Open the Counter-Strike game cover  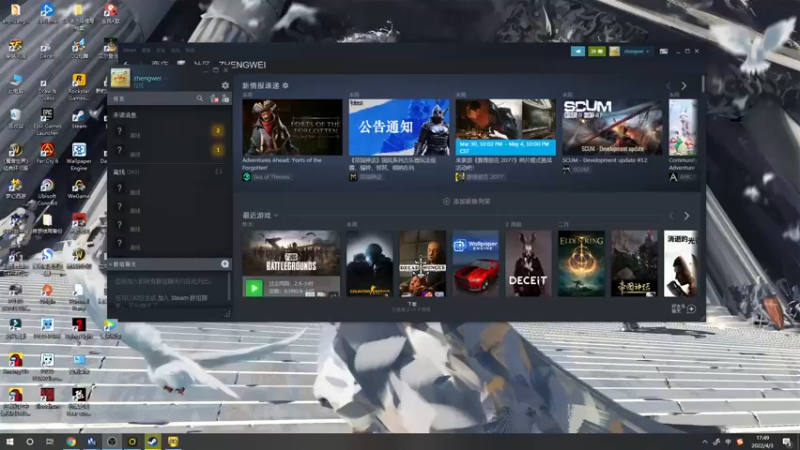coord(369,263)
